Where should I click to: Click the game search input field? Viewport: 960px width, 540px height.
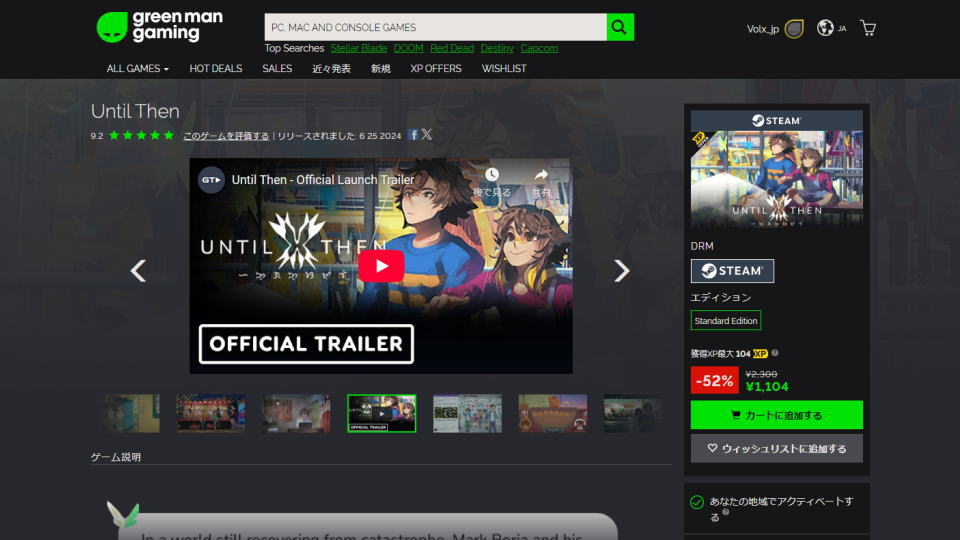pyautogui.click(x=435, y=27)
